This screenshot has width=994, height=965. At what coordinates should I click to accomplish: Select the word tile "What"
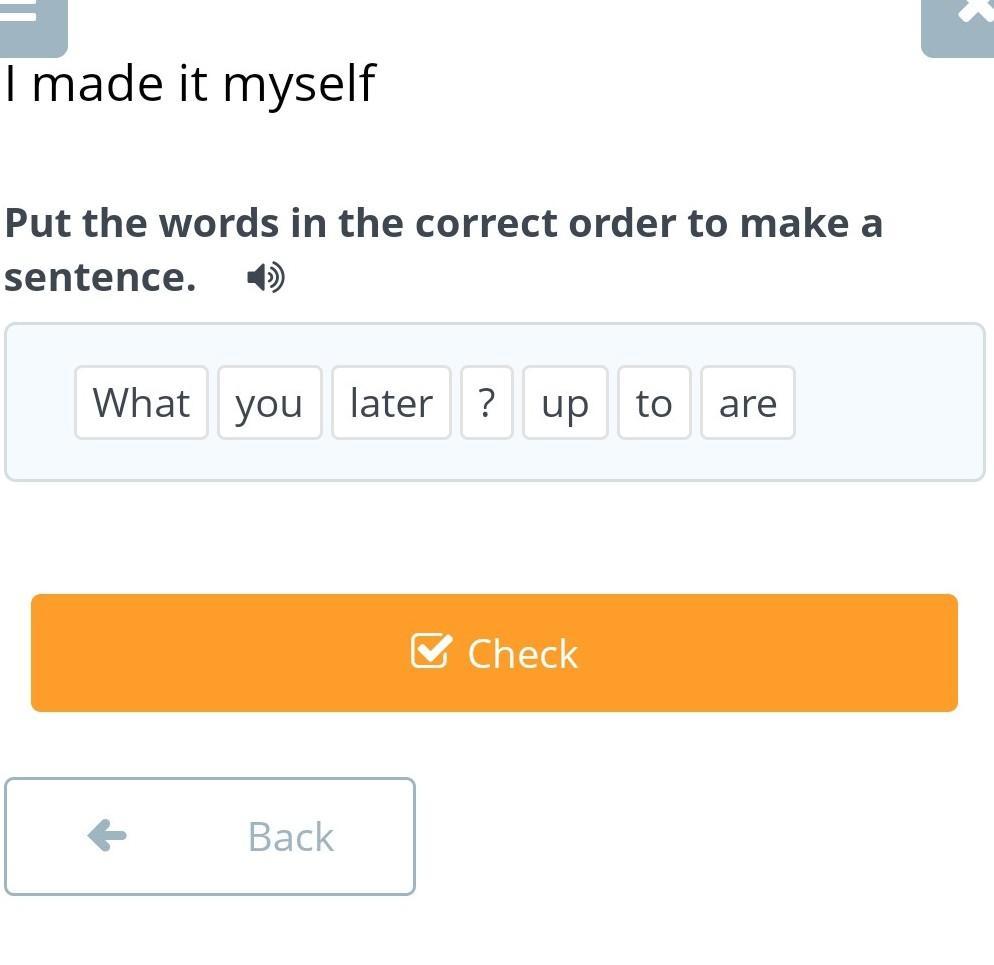[x=141, y=403]
